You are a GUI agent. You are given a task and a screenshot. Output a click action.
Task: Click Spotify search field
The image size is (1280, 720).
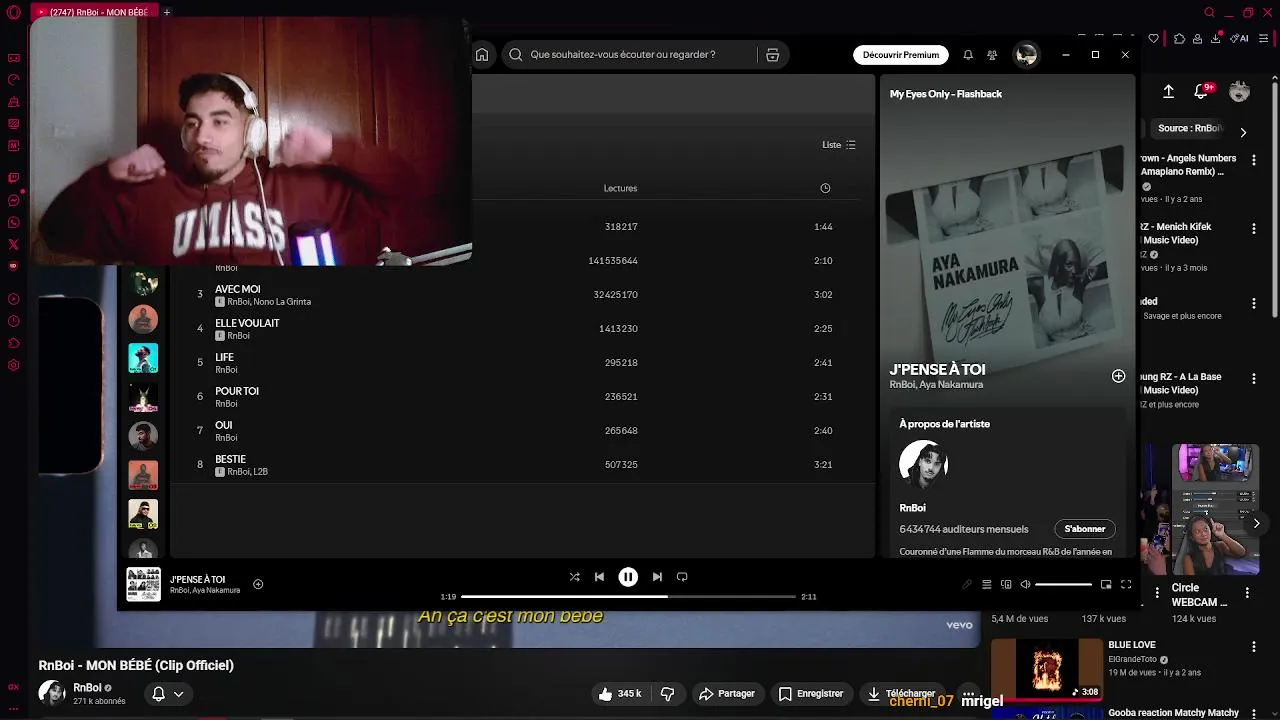tap(630, 55)
